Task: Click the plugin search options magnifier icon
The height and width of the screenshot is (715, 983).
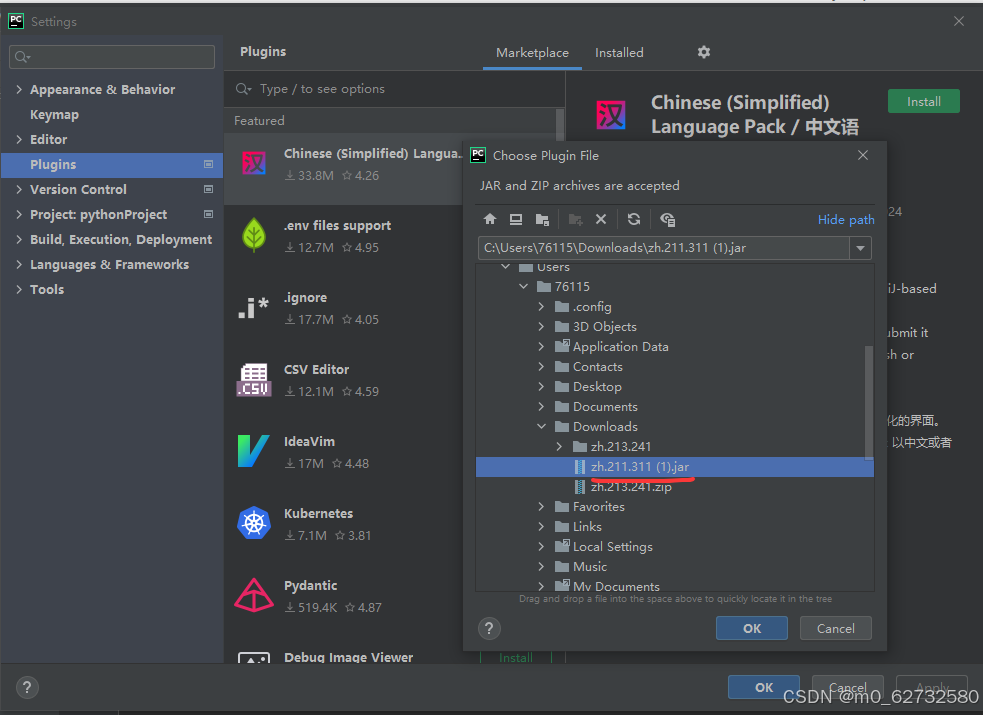Action: tap(243, 89)
